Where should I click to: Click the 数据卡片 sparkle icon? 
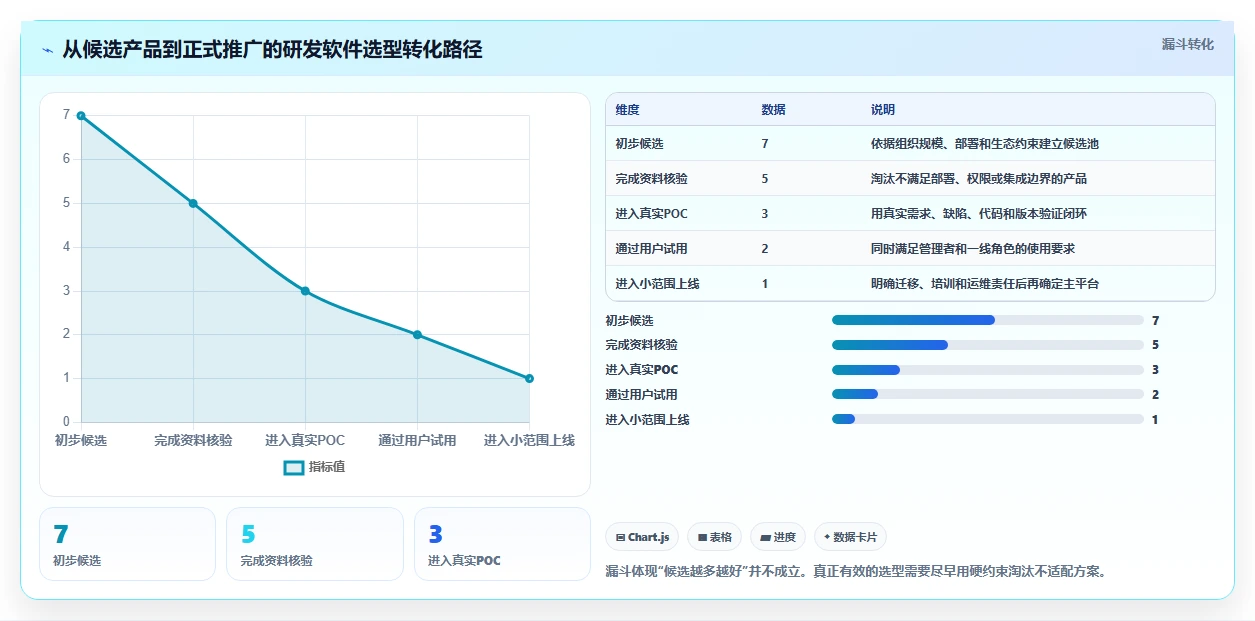pyautogui.click(x=827, y=537)
